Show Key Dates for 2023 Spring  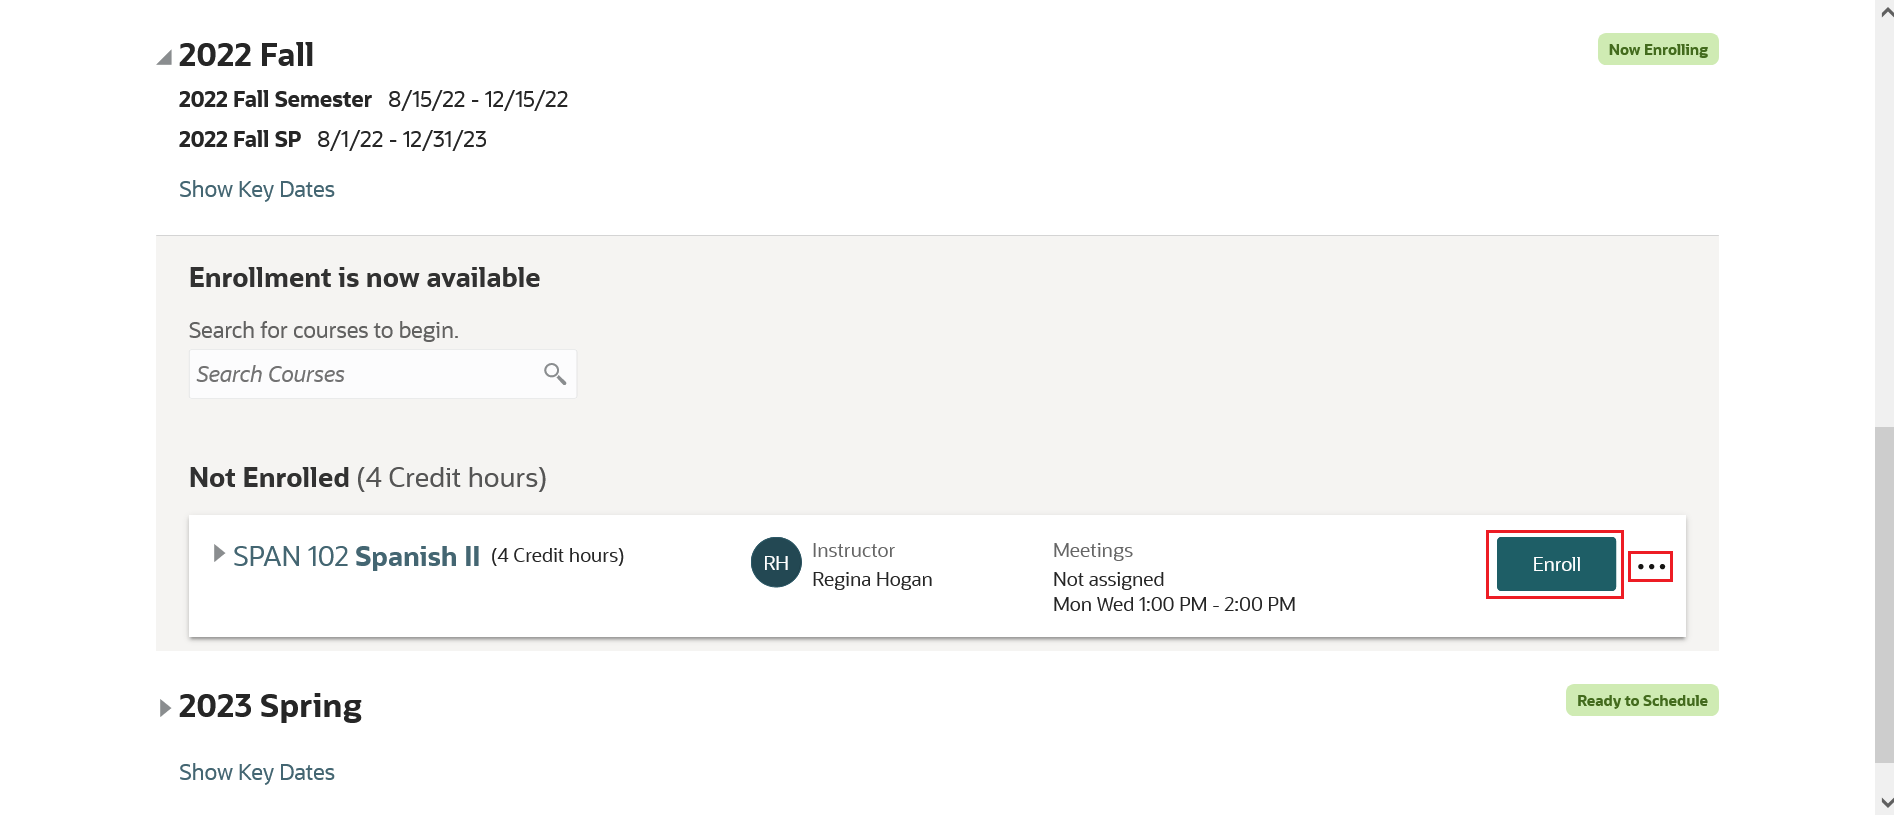[257, 773]
